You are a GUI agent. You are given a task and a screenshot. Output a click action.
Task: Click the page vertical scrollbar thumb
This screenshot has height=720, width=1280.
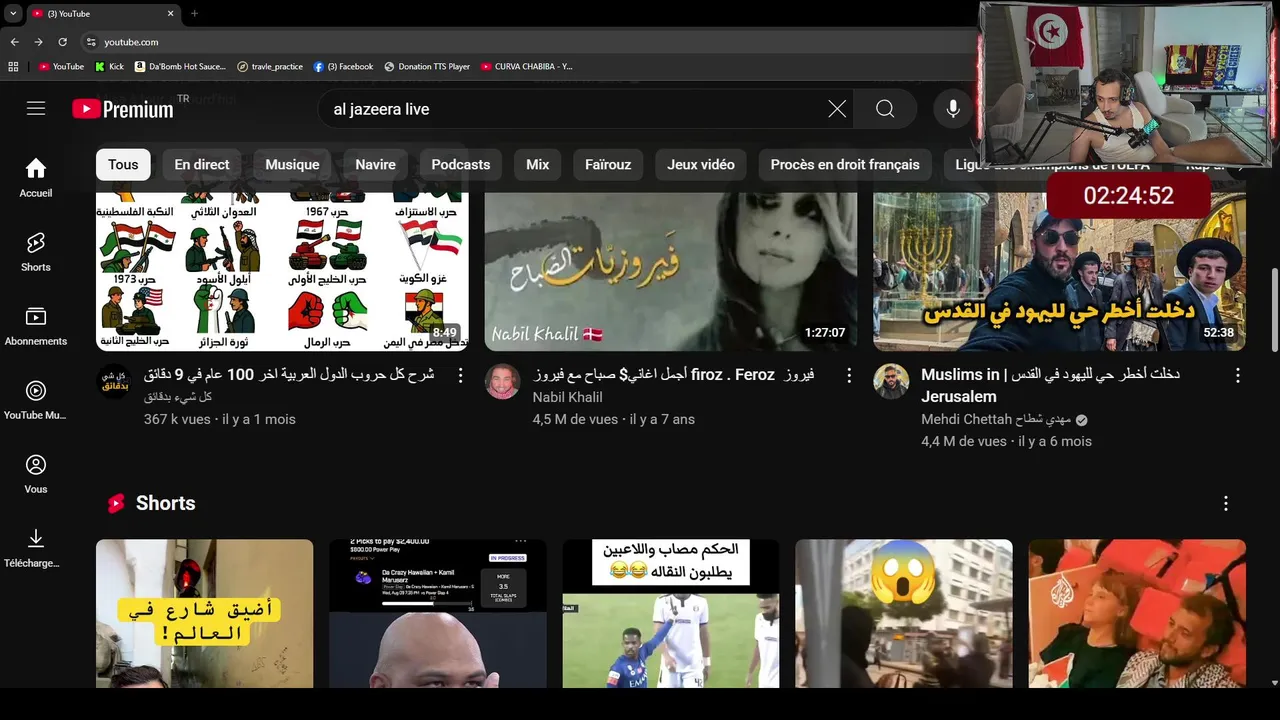click(x=1274, y=310)
